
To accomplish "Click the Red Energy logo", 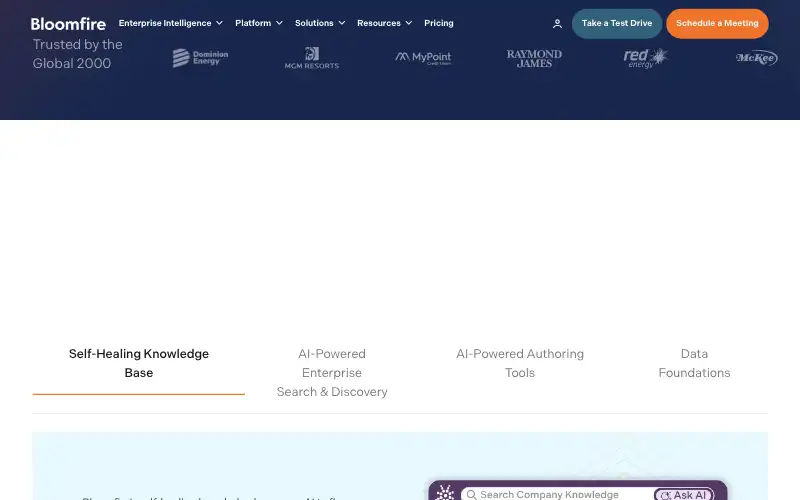I will 645,58.
